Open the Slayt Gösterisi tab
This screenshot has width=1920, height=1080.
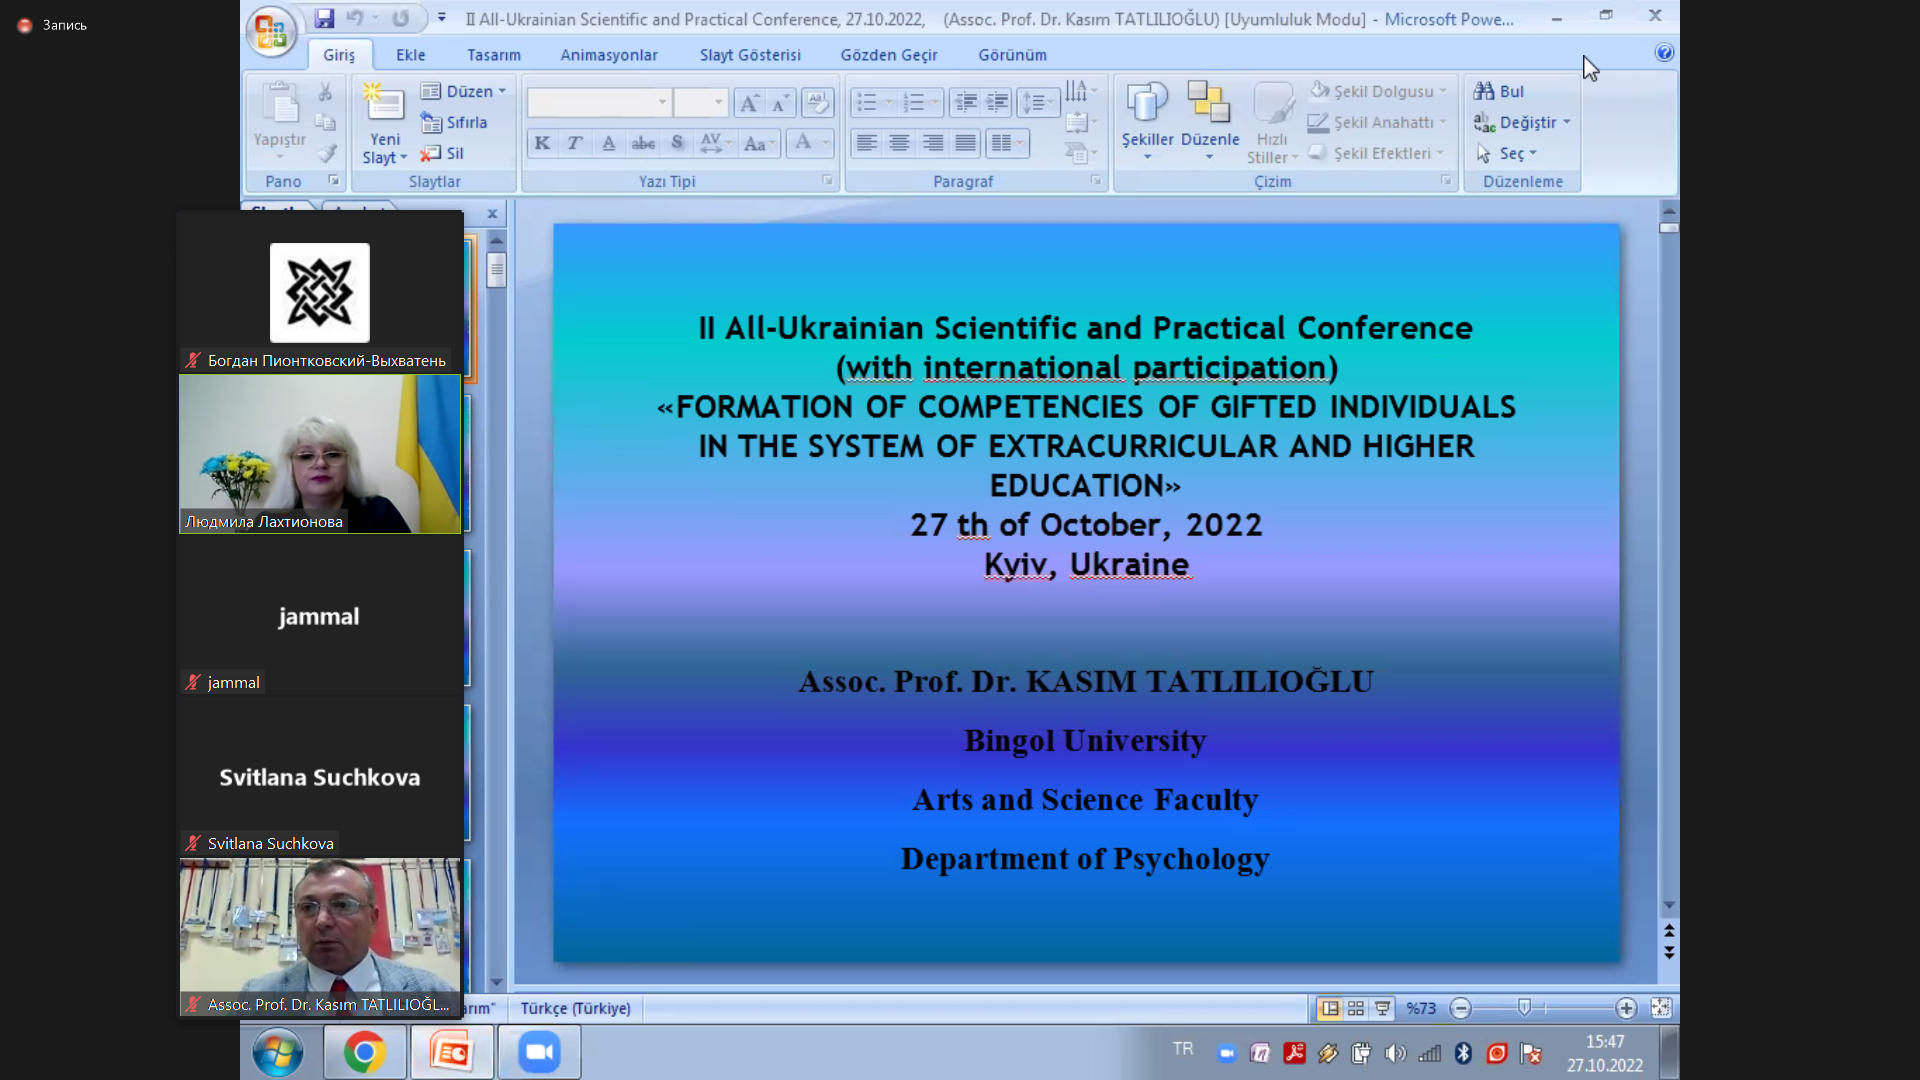point(750,55)
